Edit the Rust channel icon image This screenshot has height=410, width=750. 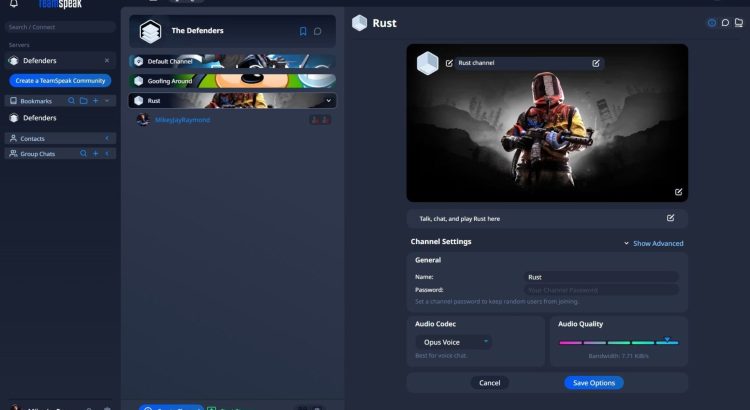pos(449,63)
